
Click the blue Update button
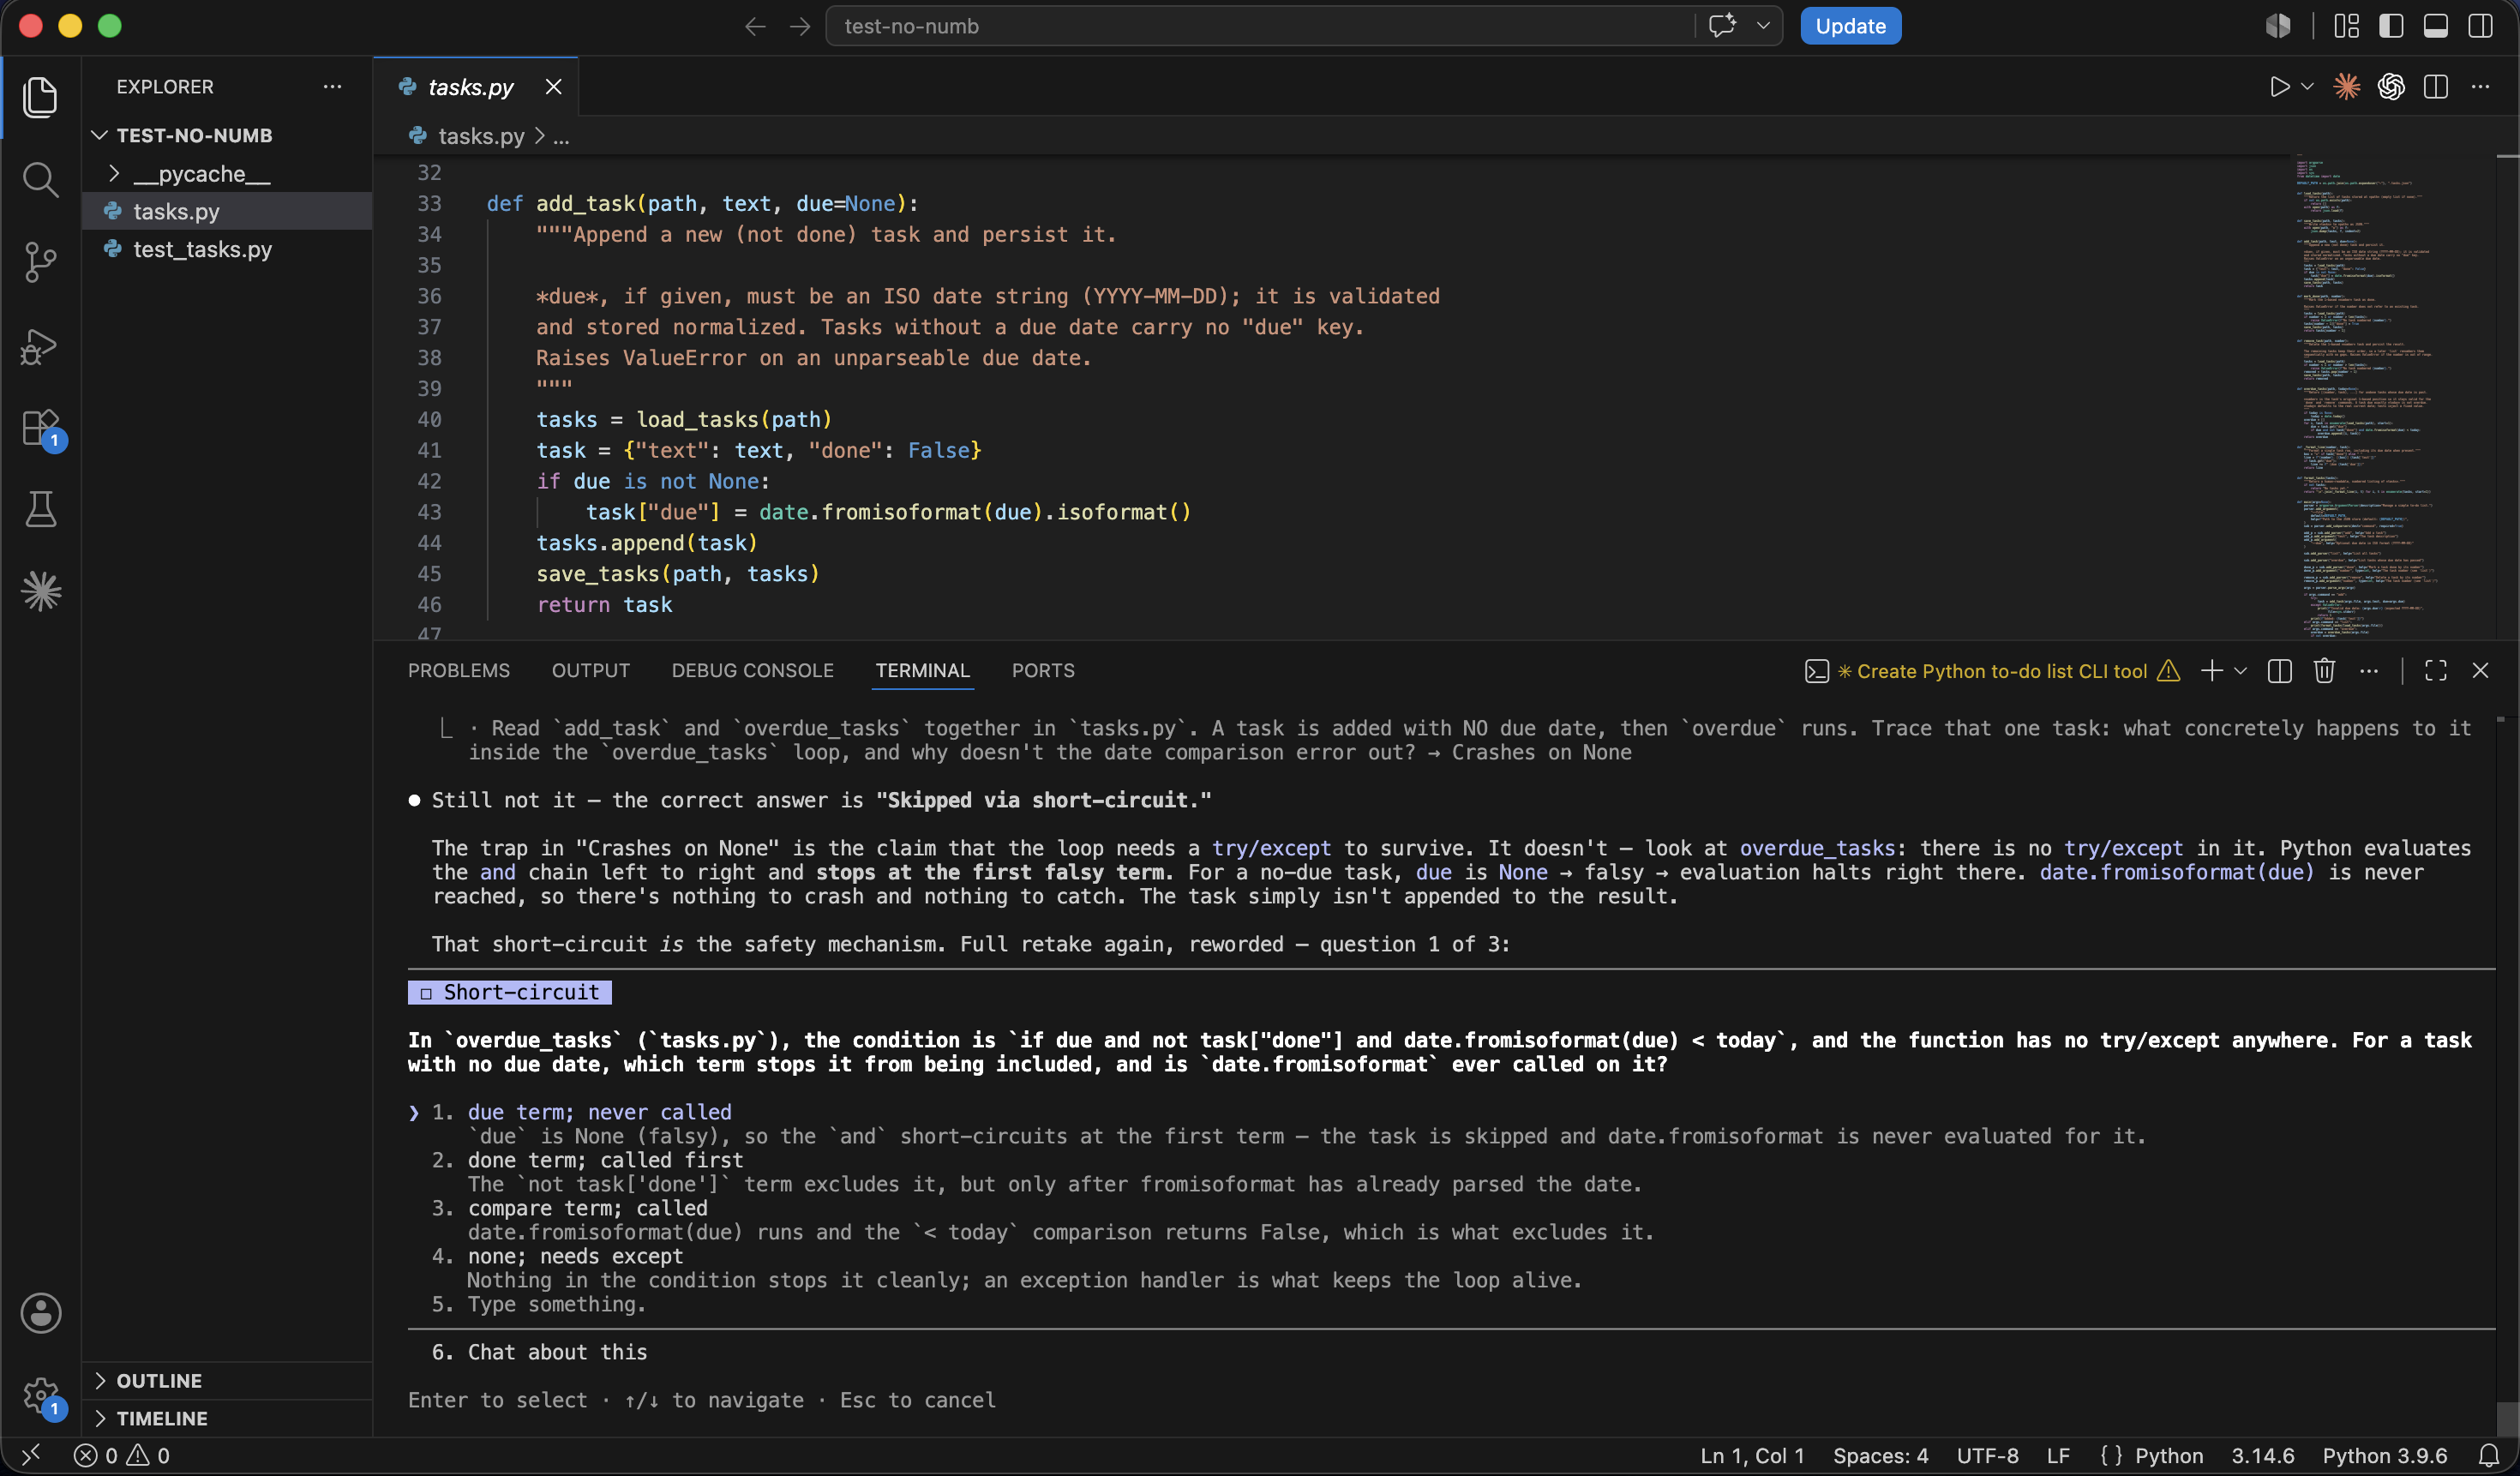[1850, 26]
